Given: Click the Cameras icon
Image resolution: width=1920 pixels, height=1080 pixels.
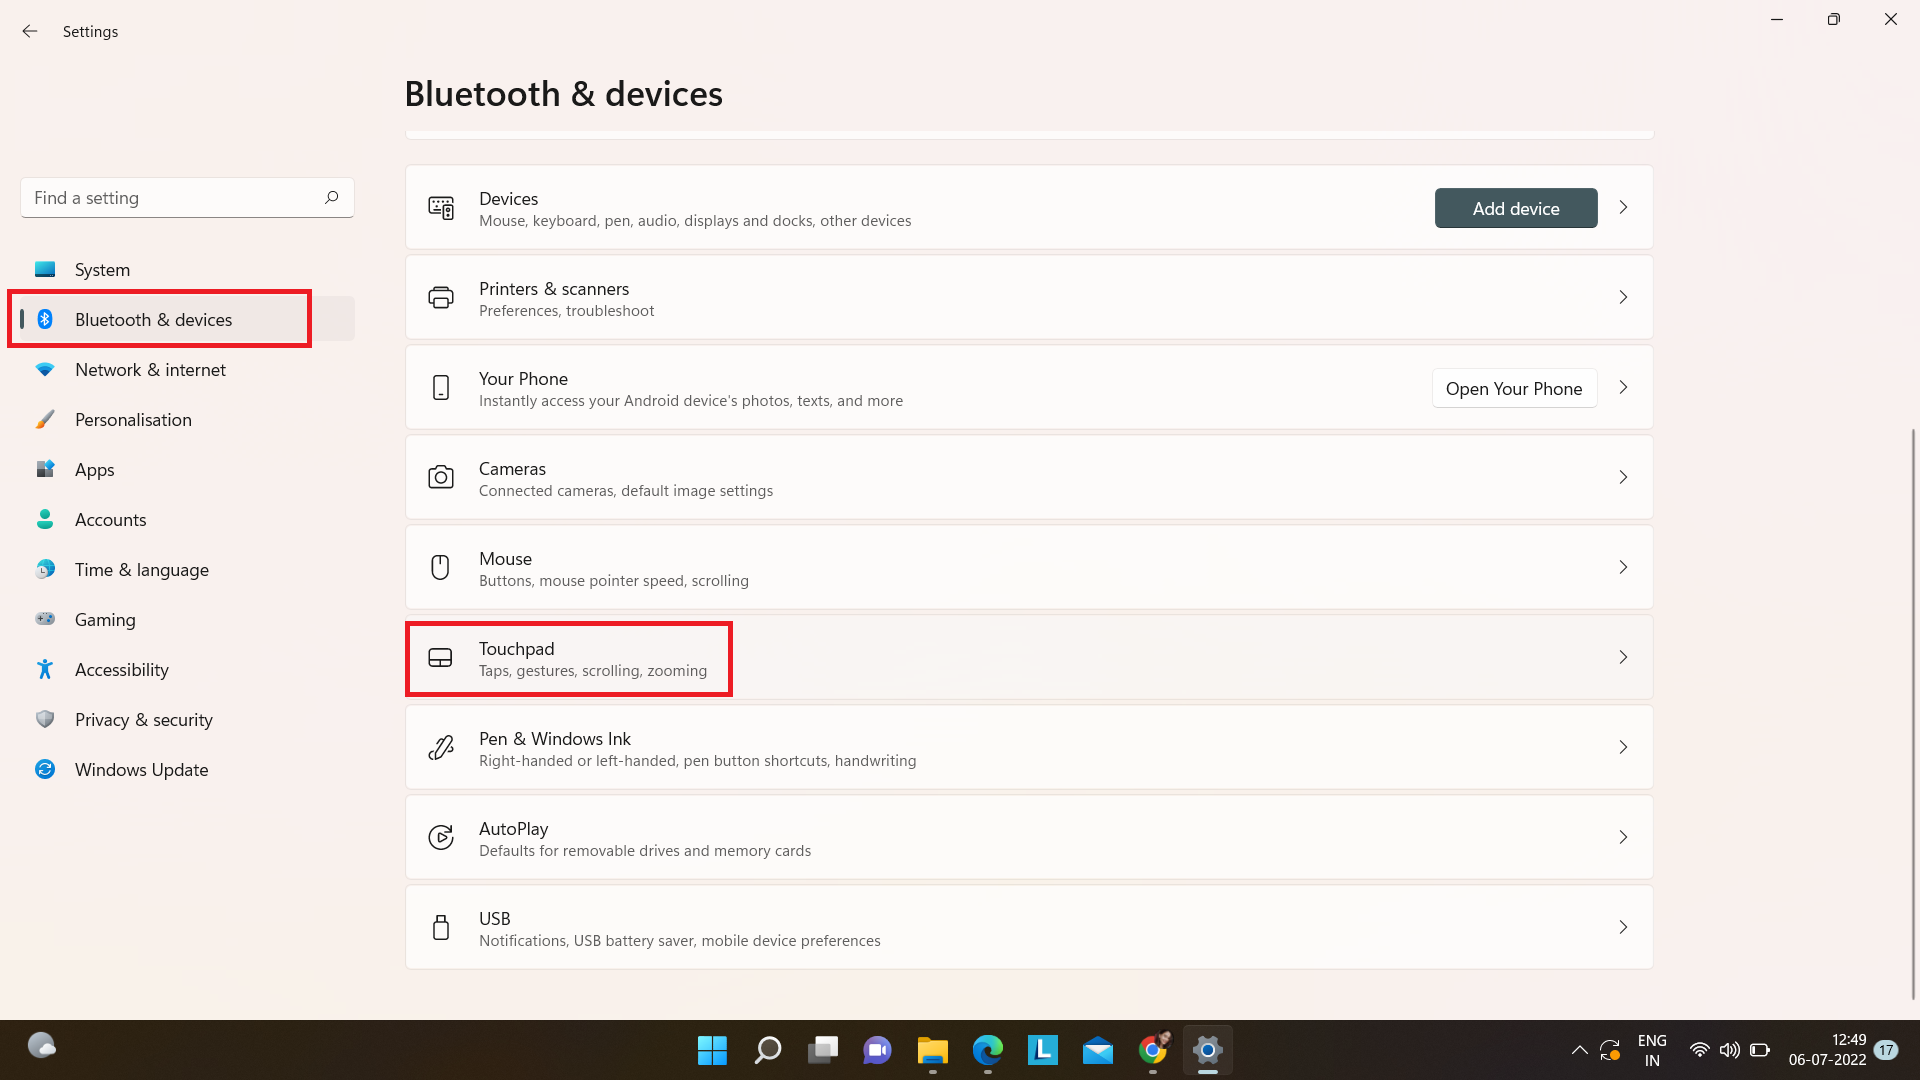Looking at the screenshot, I should click(x=440, y=478).
